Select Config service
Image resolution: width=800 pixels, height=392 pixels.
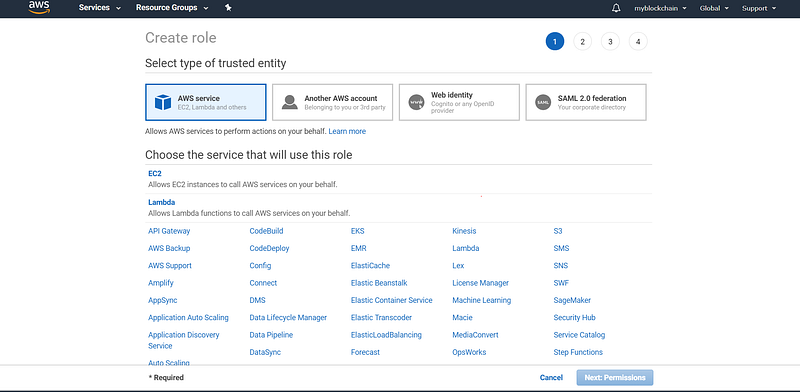point(260,265)
